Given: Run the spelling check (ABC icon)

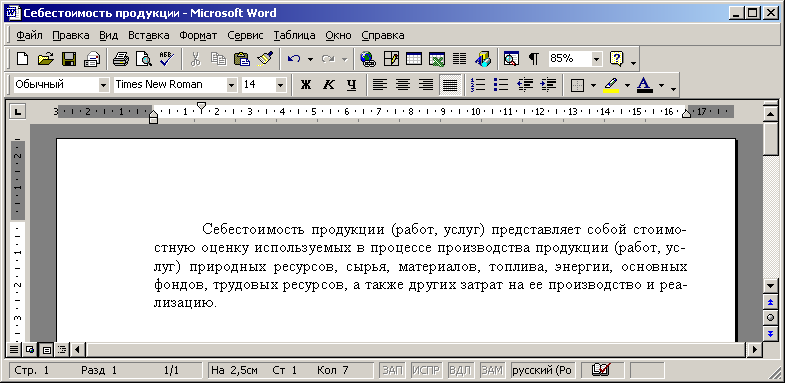Looking at the screenshot, I should [167, 59].
